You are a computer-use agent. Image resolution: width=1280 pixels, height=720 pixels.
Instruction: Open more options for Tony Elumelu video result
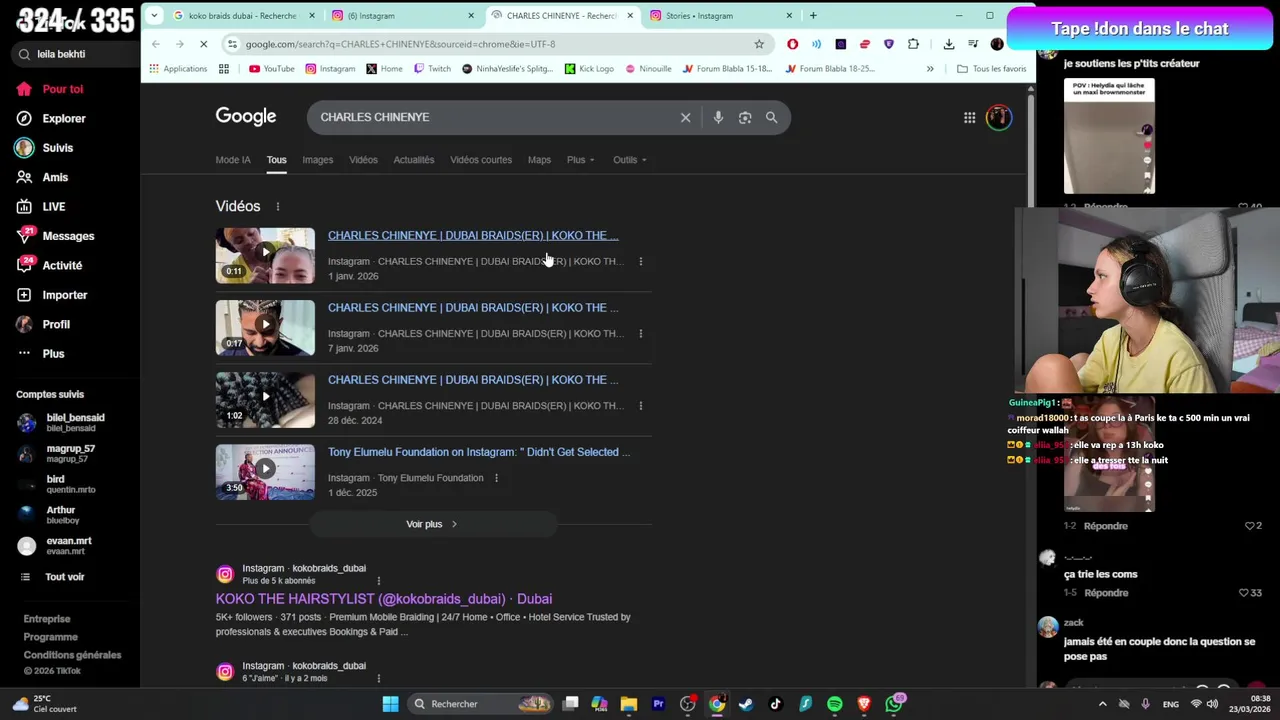pos(496,478)
